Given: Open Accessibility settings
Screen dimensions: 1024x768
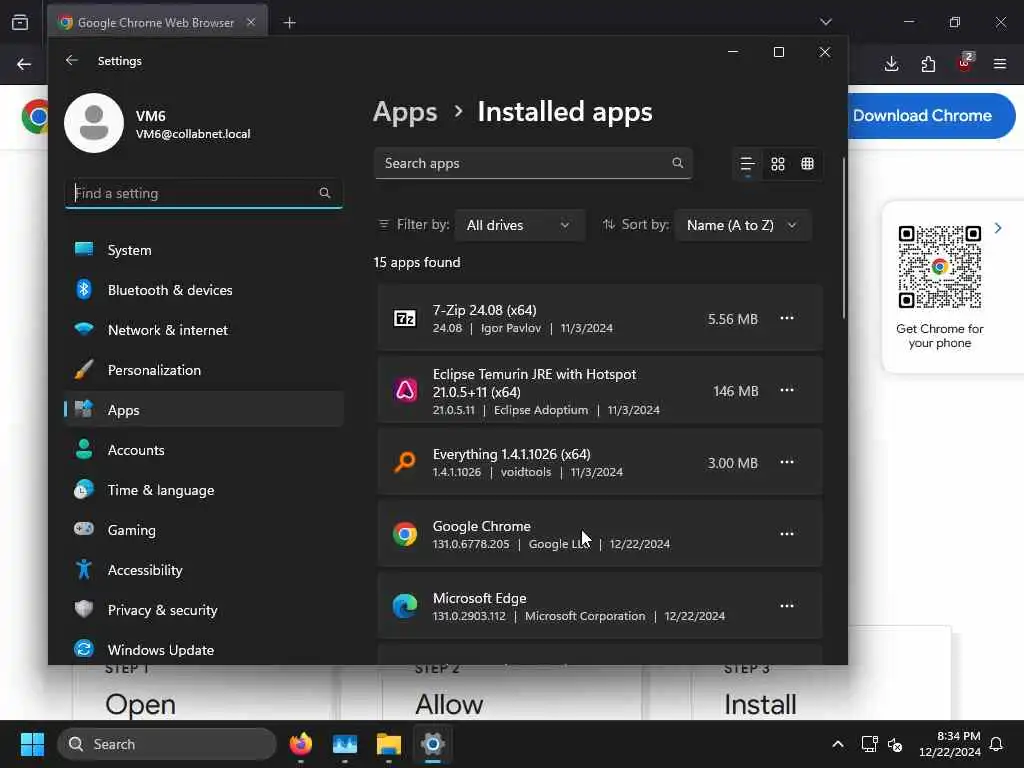Looking at the screenshot, I should click(204, 570).
